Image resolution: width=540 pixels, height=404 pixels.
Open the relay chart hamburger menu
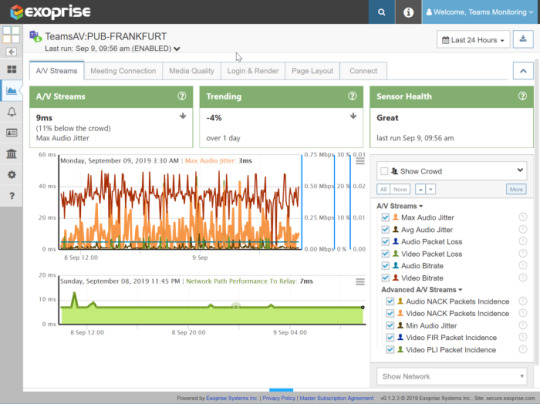pyautogui.click(x=360, y=282)
